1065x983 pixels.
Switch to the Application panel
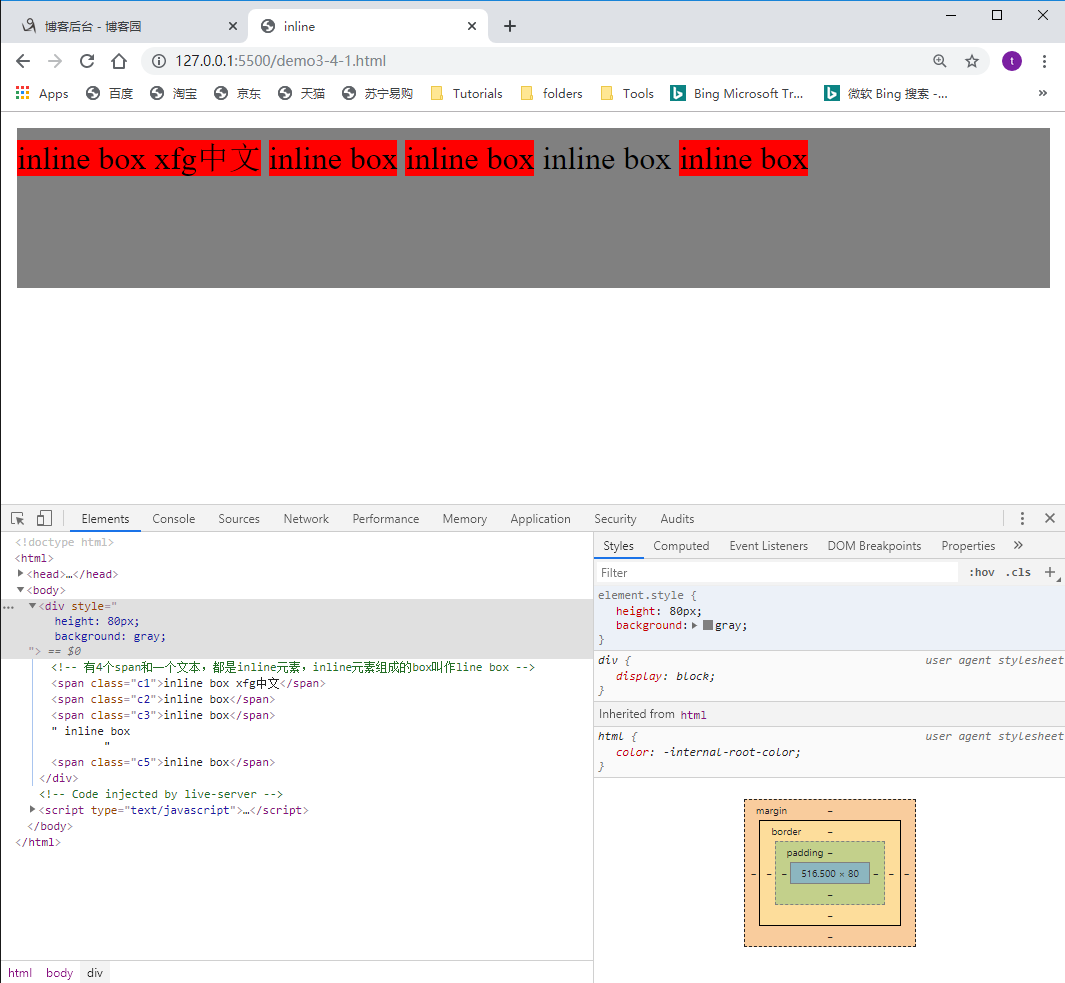[x=540, y=519]
